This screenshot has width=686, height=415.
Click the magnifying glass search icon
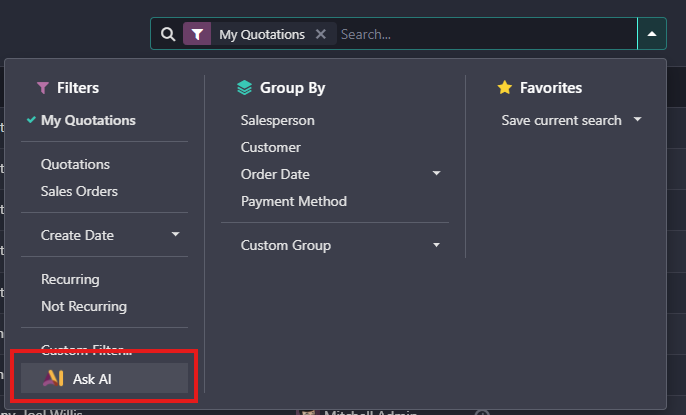click(167, 34)
